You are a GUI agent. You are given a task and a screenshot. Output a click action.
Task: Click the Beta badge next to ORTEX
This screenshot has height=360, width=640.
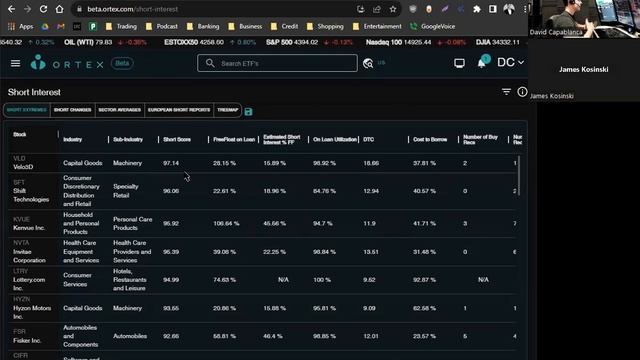[x=122, y=63]
